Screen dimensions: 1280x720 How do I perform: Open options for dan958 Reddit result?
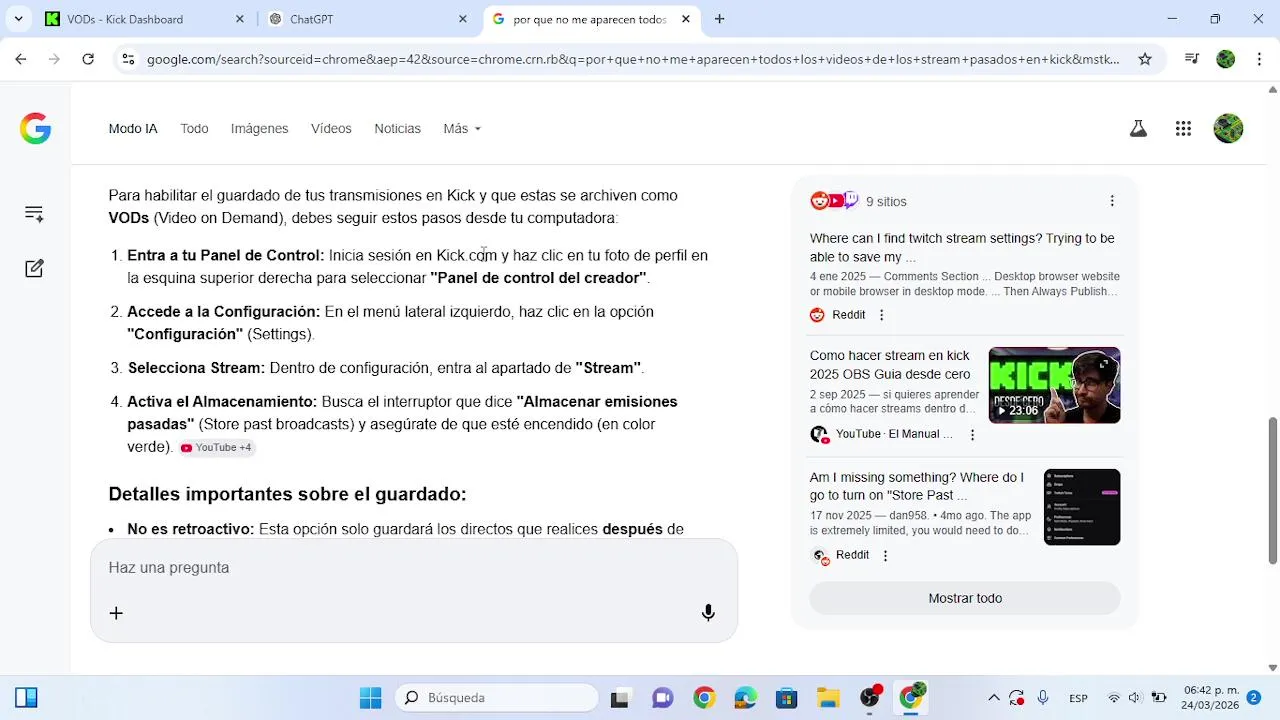tap(885, 555)
